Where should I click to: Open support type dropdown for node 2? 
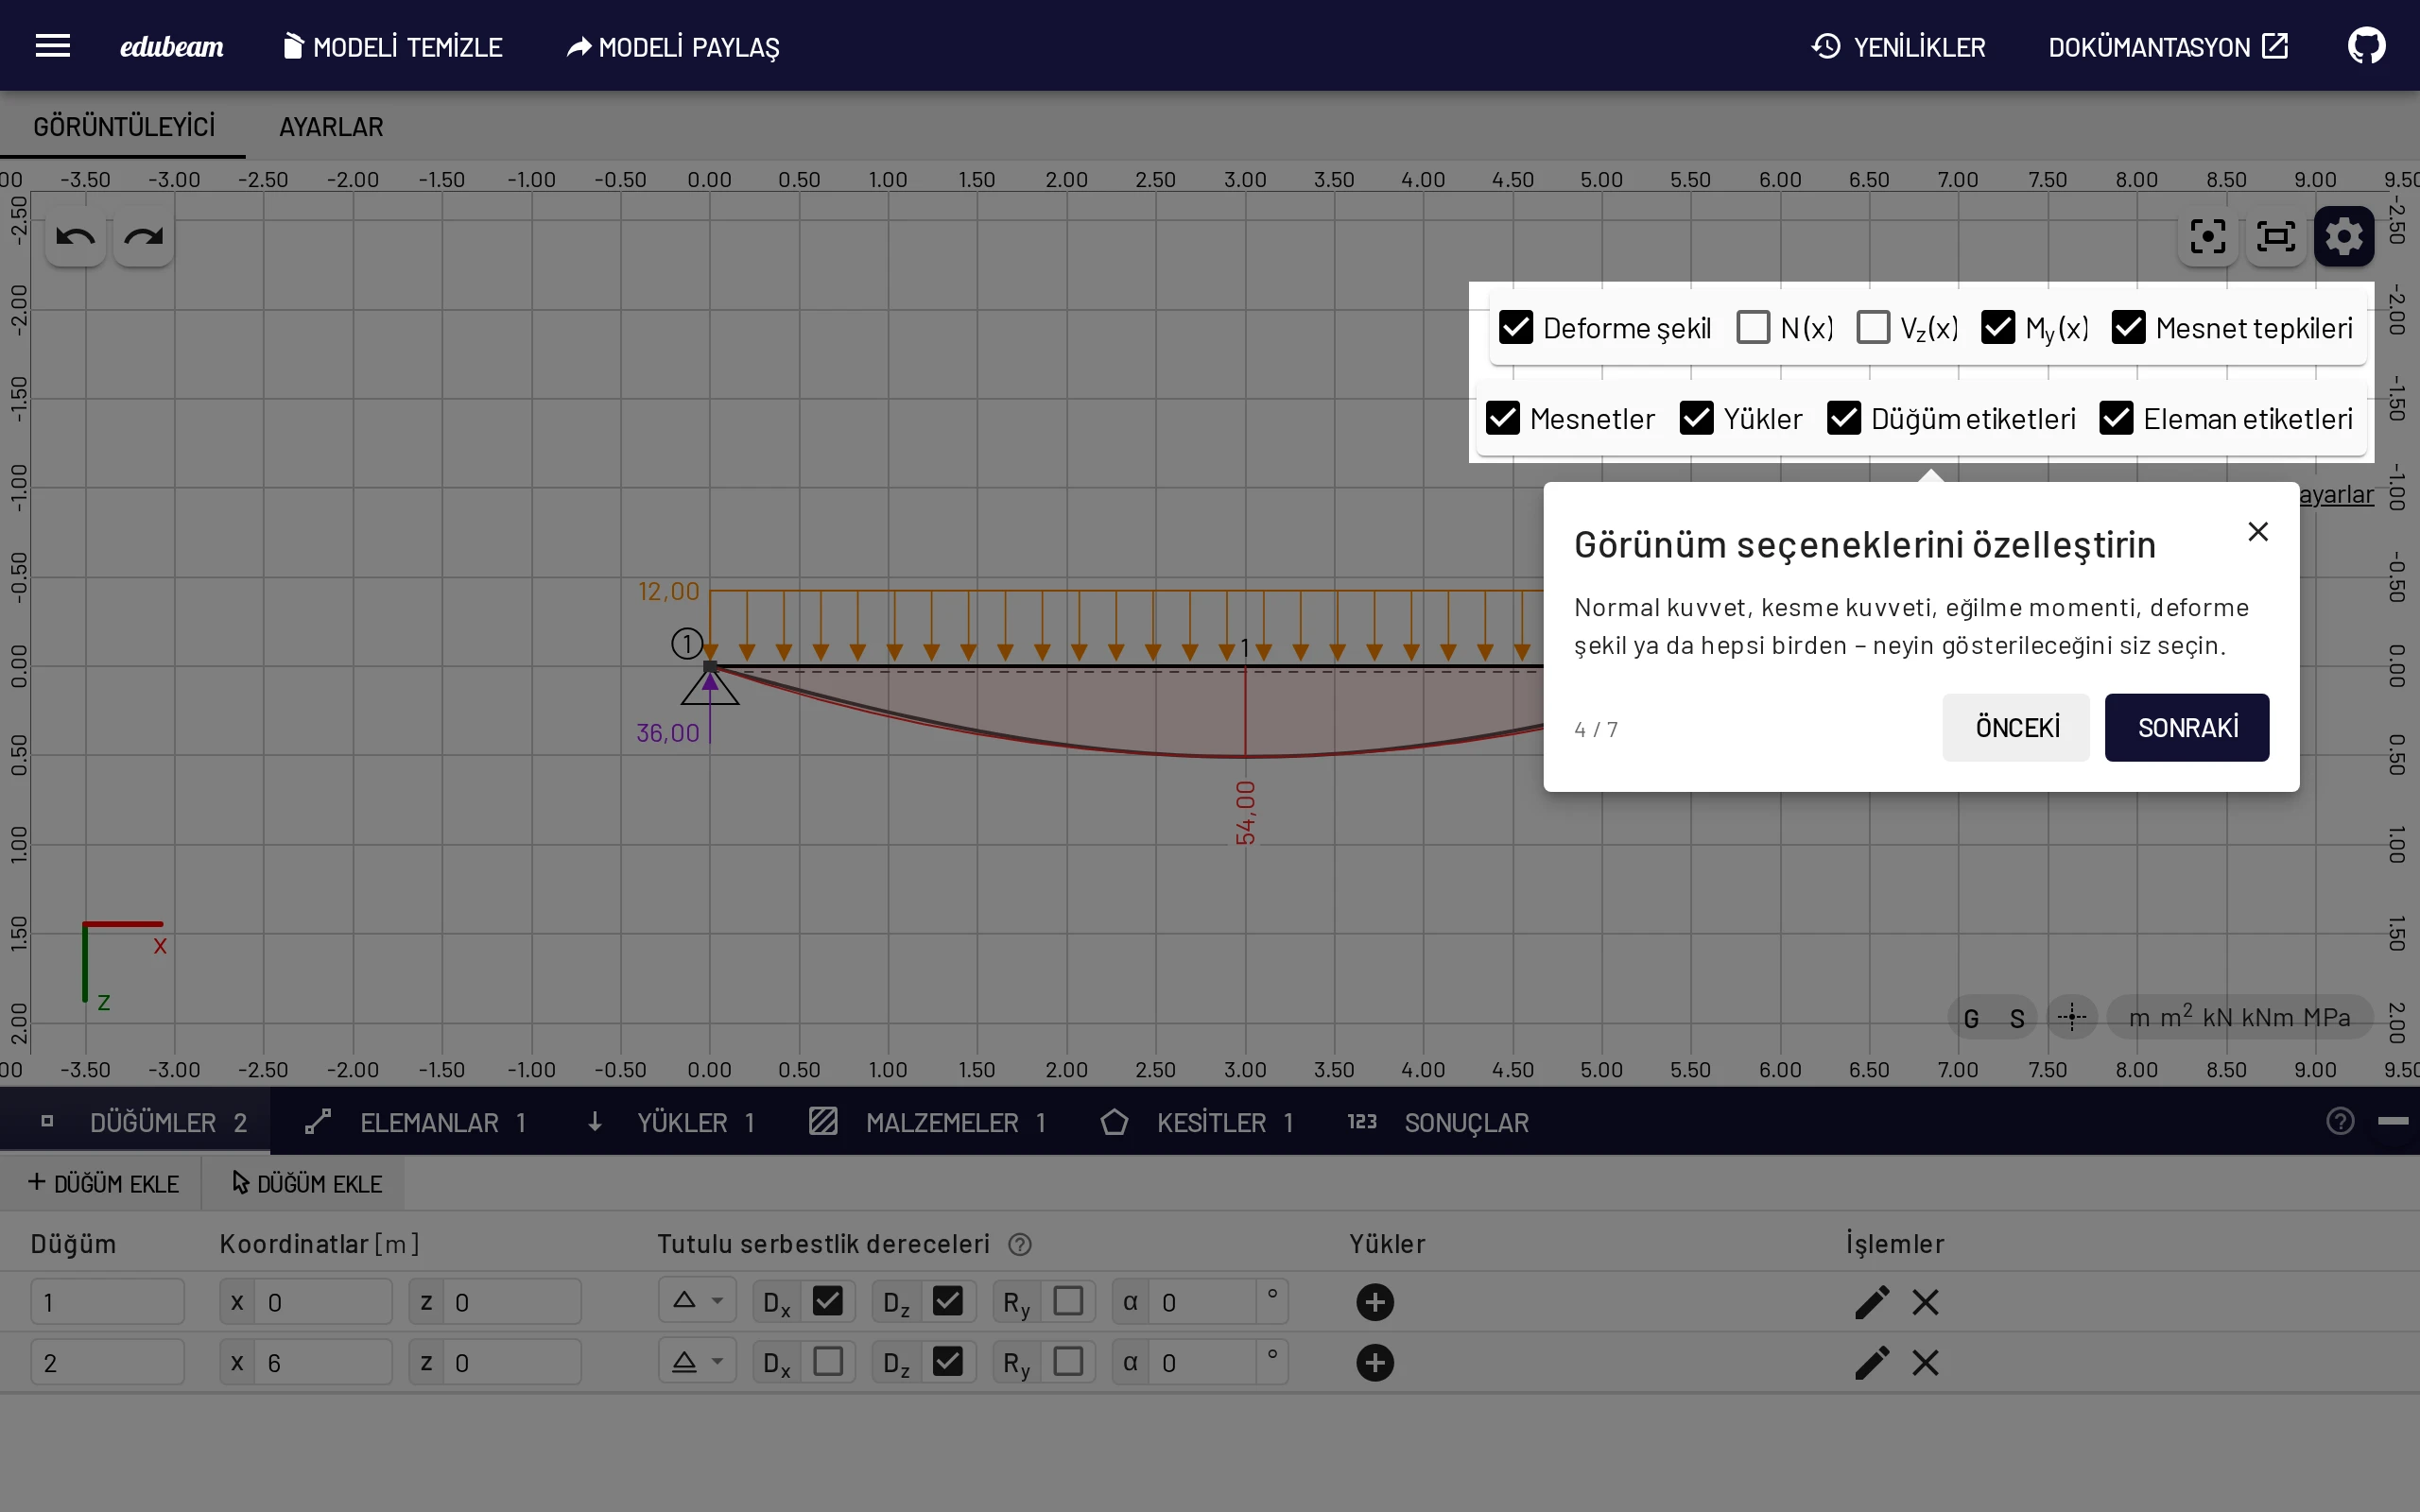pos(697,1361)
